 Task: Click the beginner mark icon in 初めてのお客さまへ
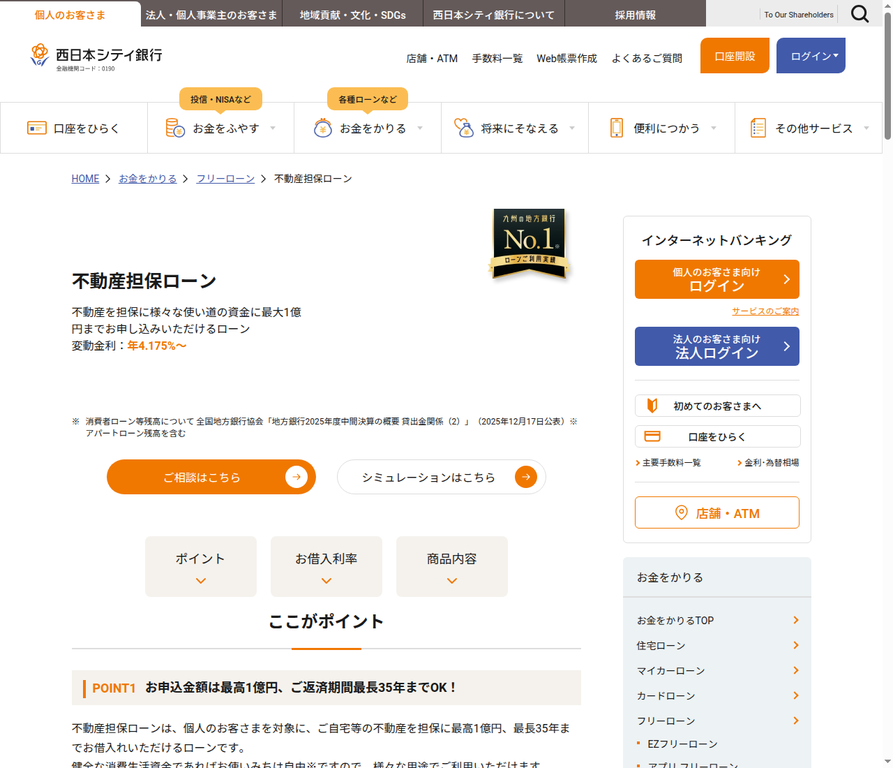[652, 405]
